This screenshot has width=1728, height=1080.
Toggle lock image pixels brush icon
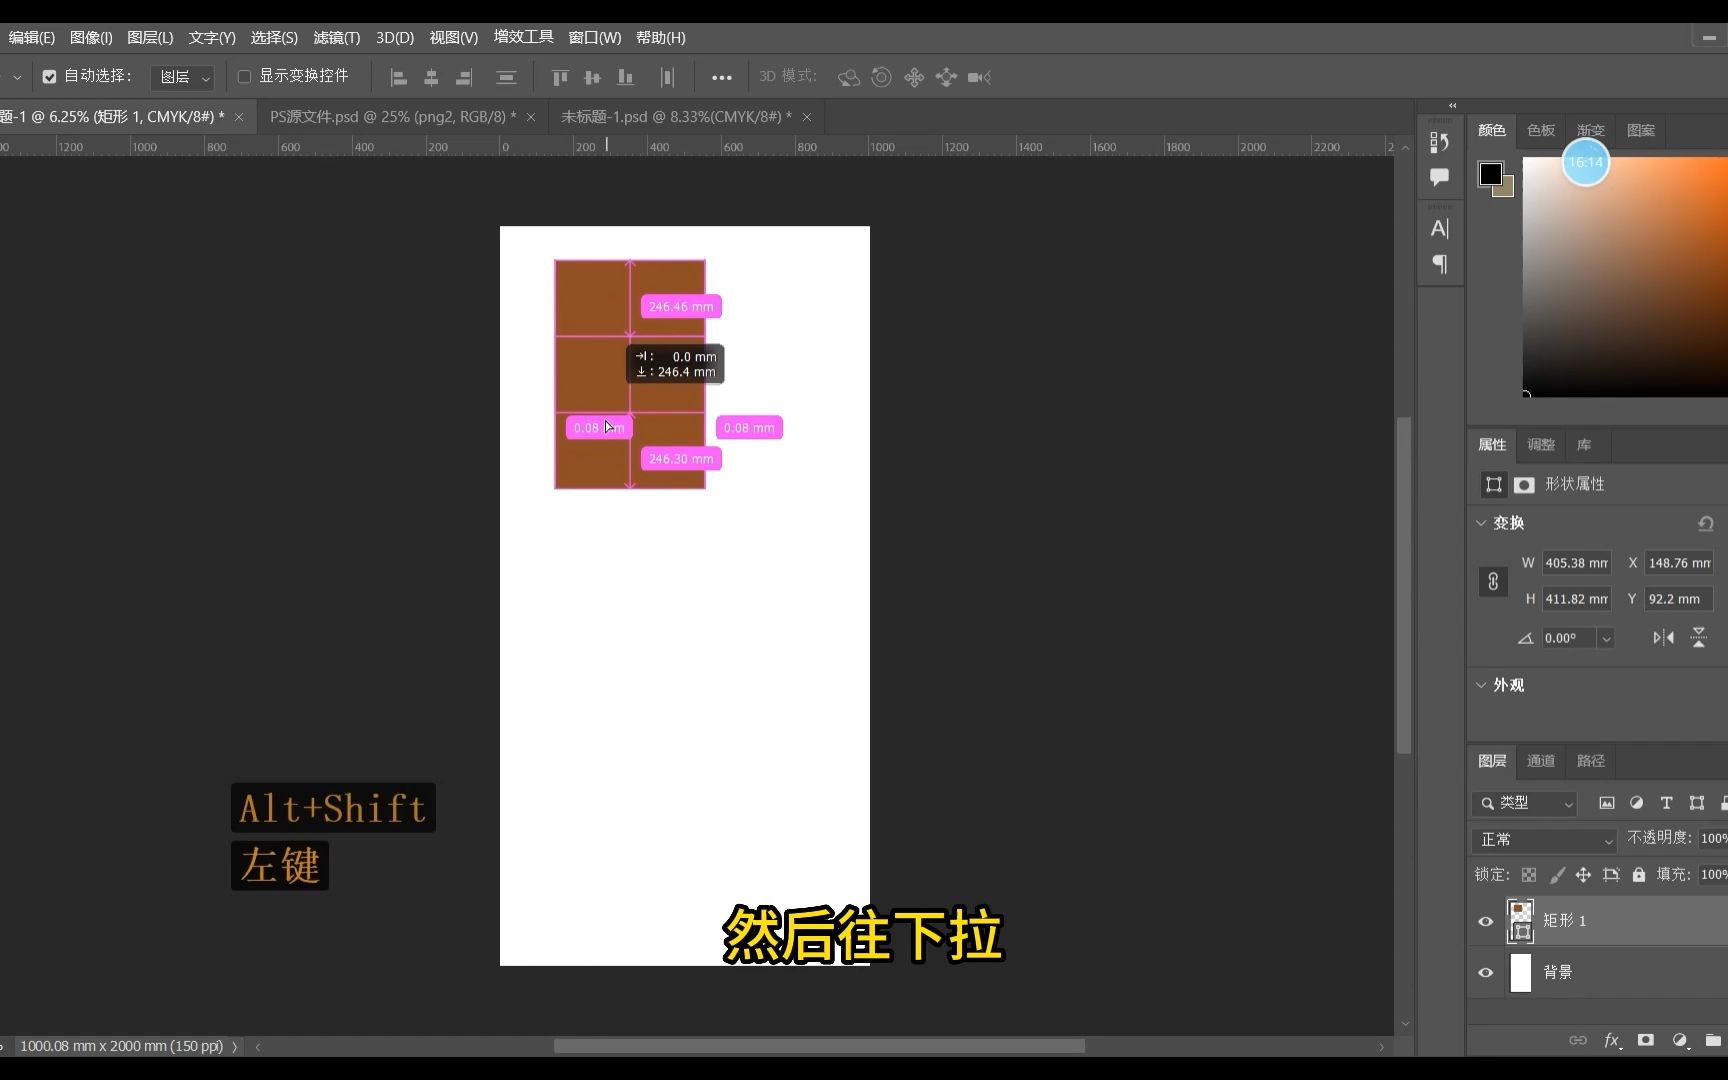point(1557,875)
